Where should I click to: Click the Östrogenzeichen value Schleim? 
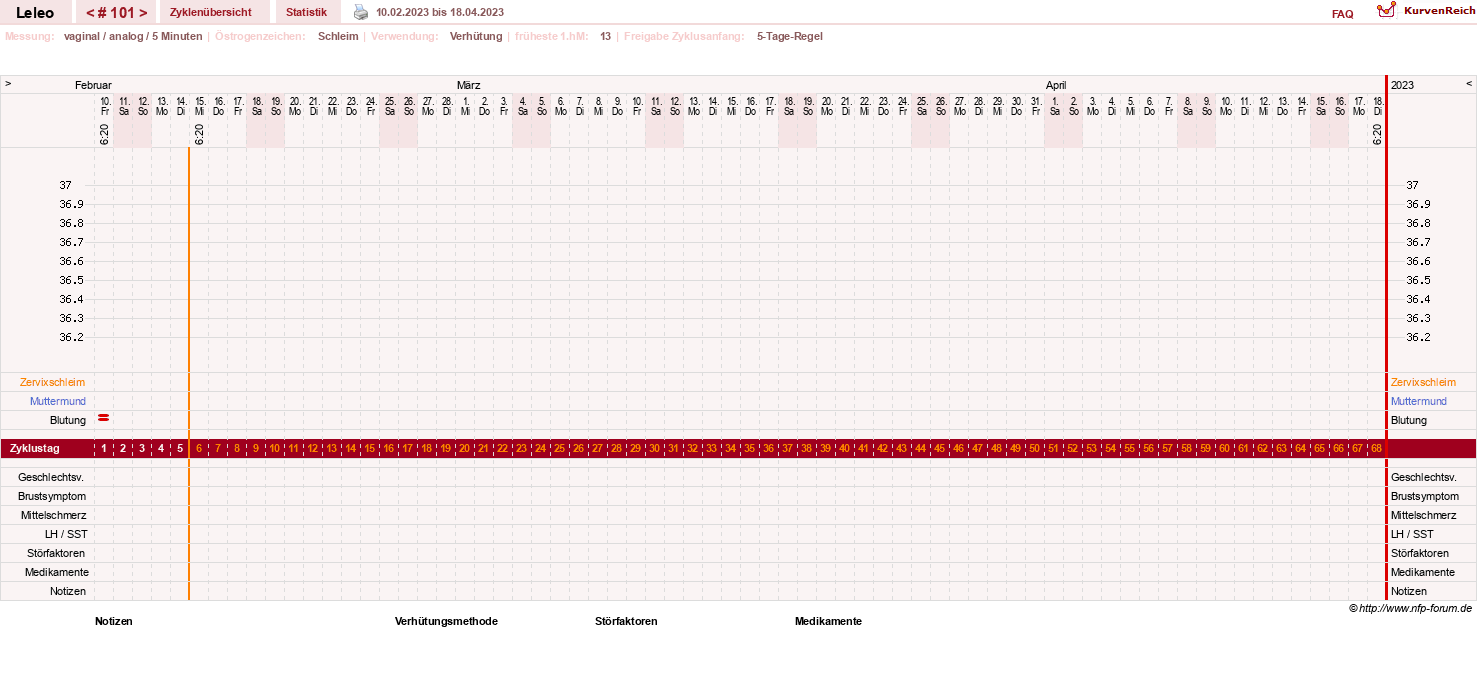[x=338, y=36]
